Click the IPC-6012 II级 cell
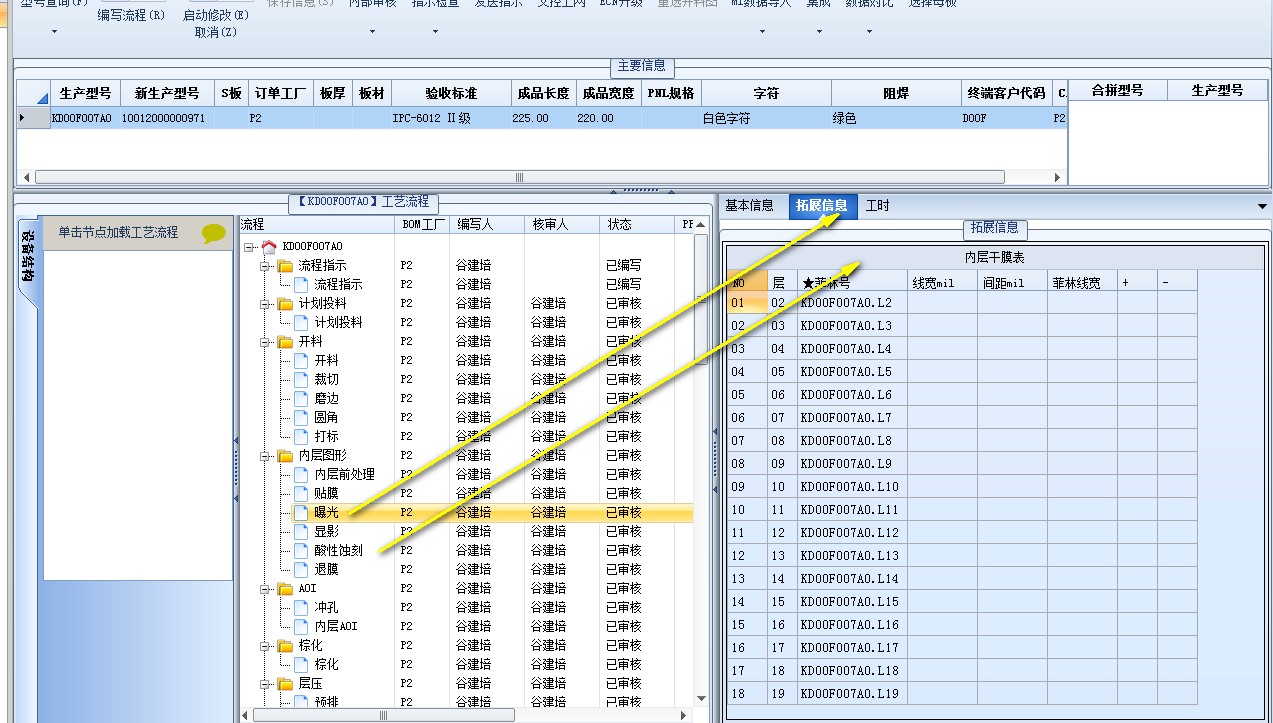The height and width of the screenshot is (723, 1273). [x=451, y=118]
